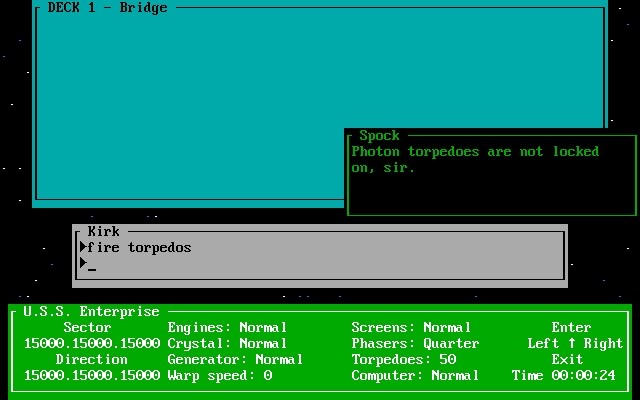Select the 'Torpedoes: 50' status entry
Image resolution: width=640 pixels, height=400 pixels.
pyautogui.click(x=403, y=360)
